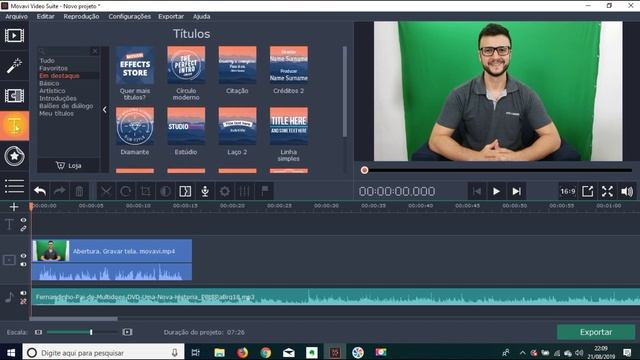Select the Tudo category
This screenshot has height=360, width=640.
tap(47, 60)
